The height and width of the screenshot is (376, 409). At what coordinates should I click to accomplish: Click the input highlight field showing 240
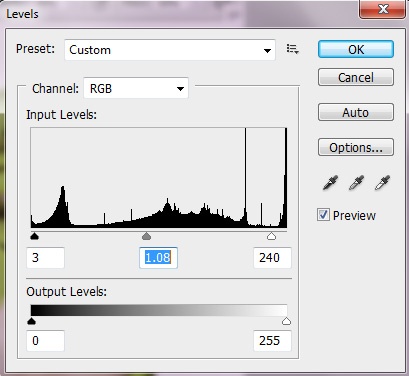click(272, 258)
